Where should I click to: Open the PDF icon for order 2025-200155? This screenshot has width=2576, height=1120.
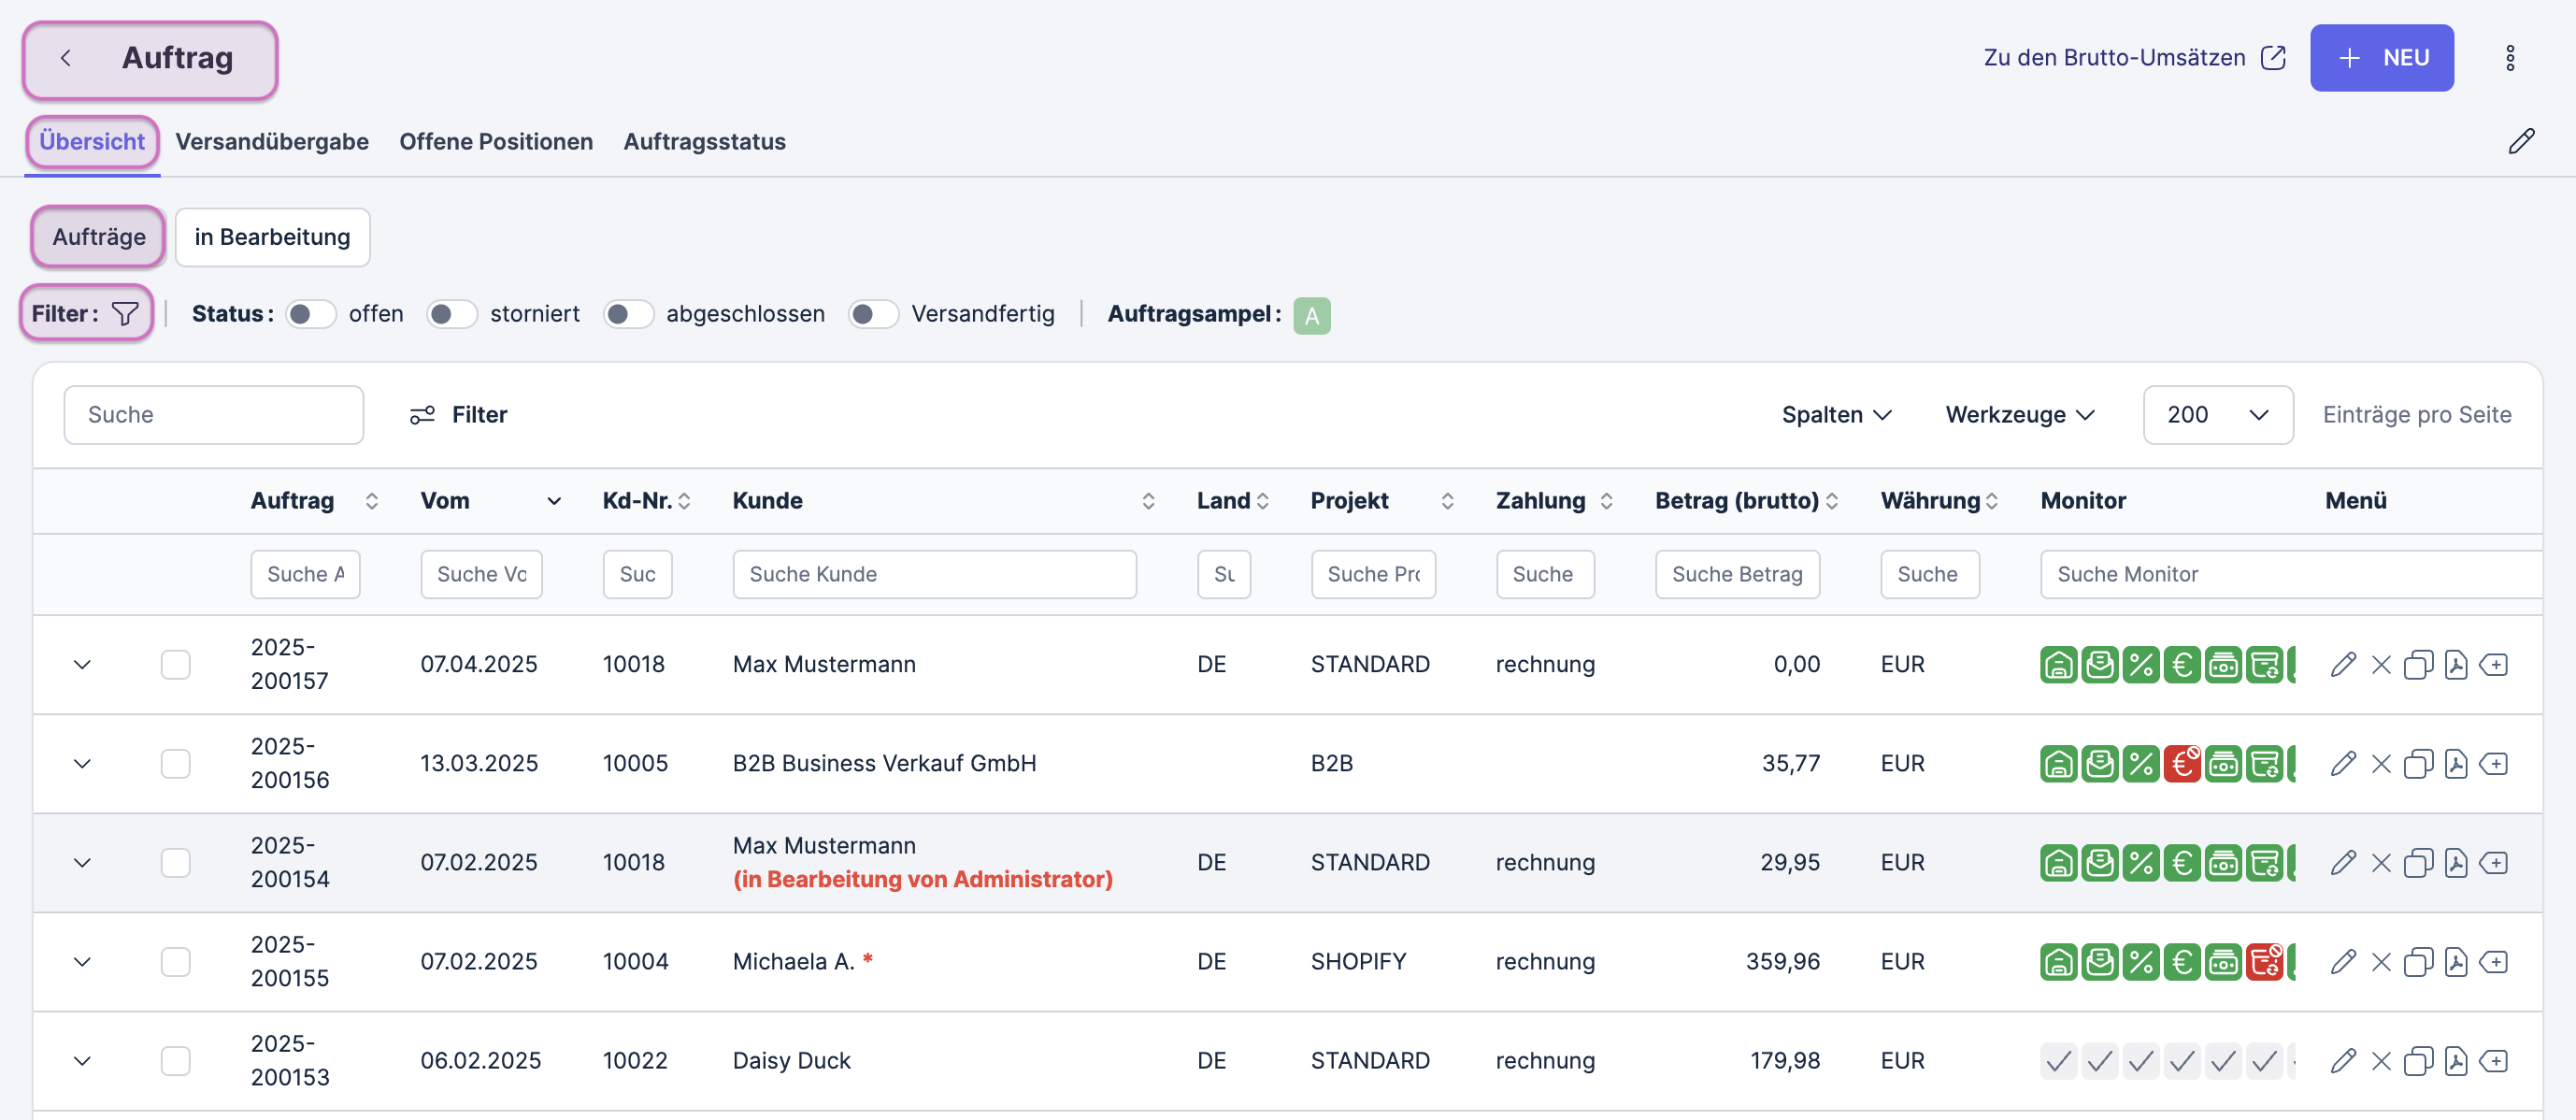[x=2456, y=961]
